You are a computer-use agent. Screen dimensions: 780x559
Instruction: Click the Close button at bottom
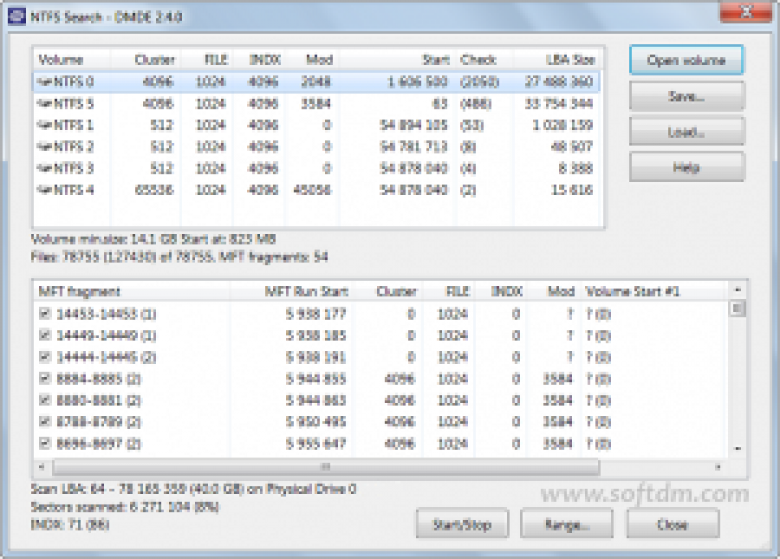(673, 524)
